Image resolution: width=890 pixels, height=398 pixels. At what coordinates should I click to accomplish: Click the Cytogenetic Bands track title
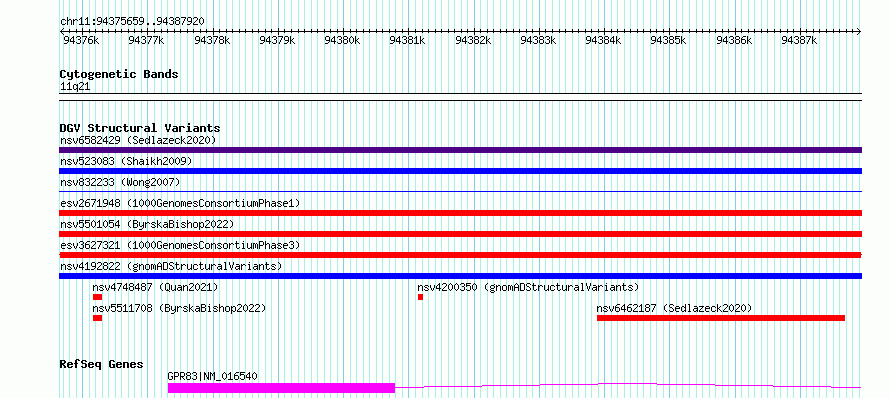point(119,74)
